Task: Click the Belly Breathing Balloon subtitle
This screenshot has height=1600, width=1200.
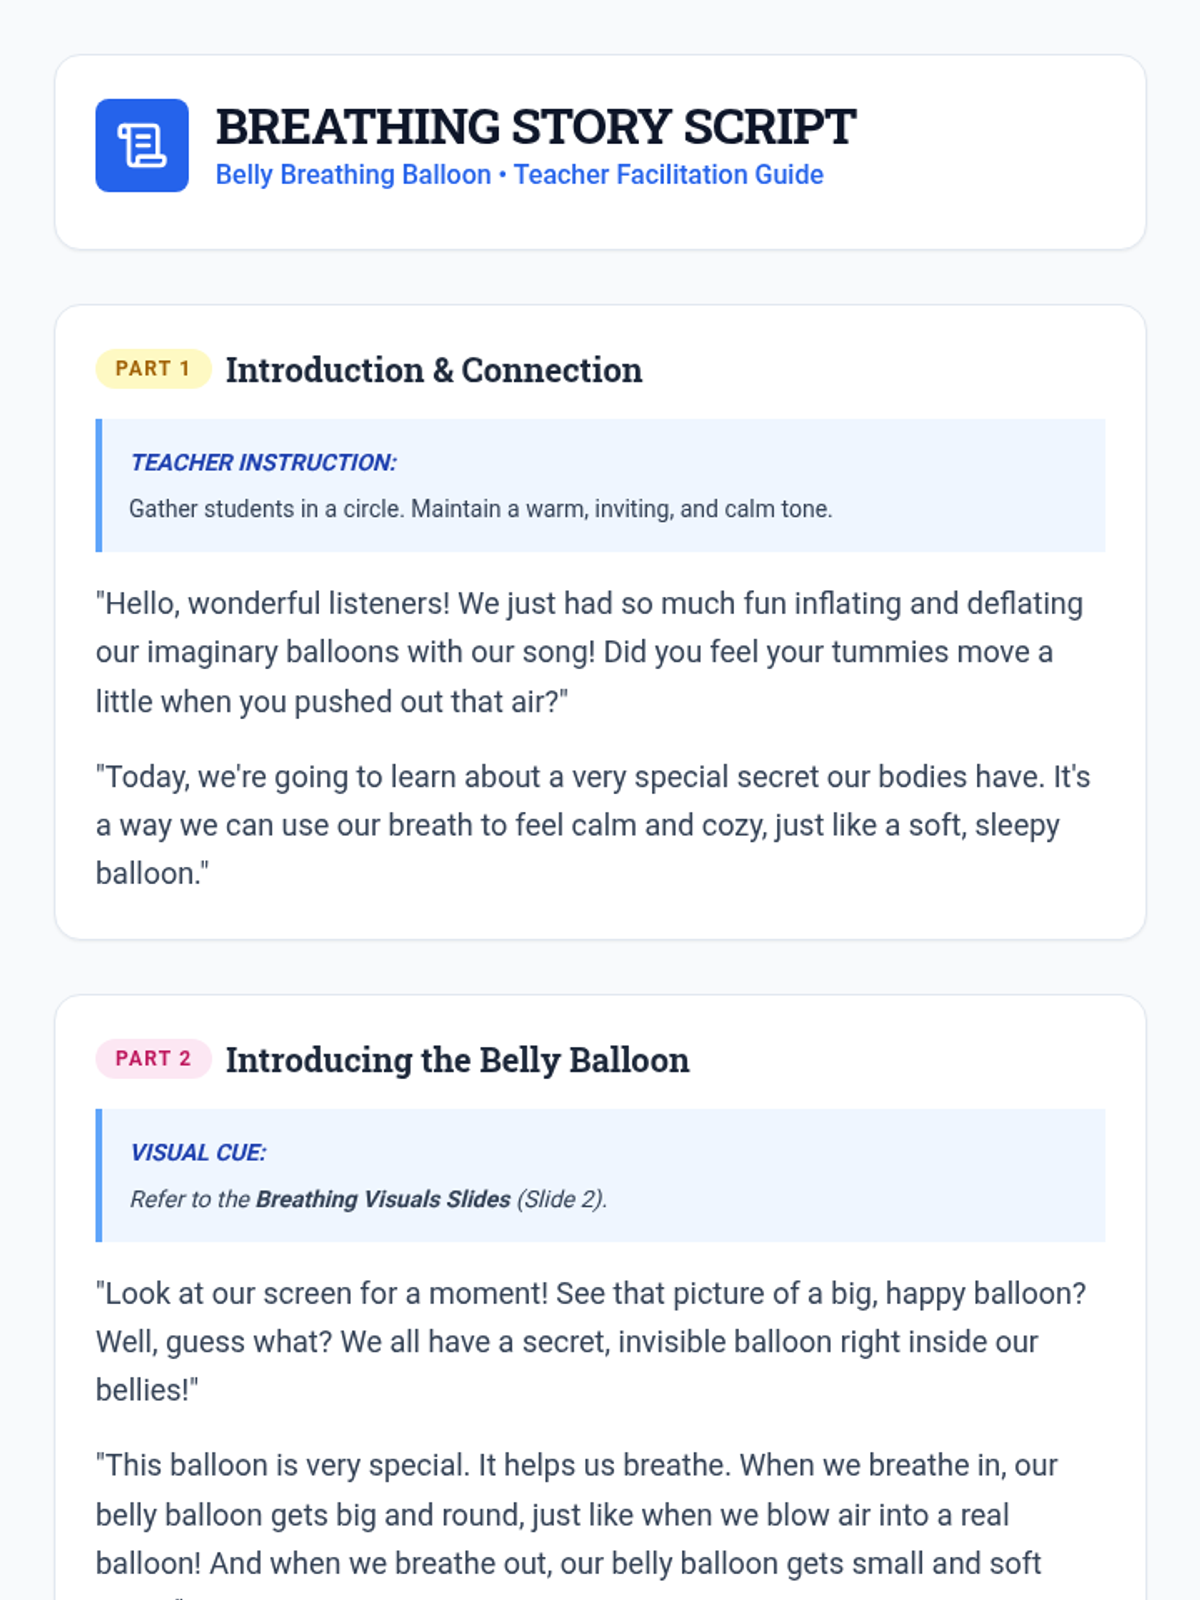Action: pos(353,175)
